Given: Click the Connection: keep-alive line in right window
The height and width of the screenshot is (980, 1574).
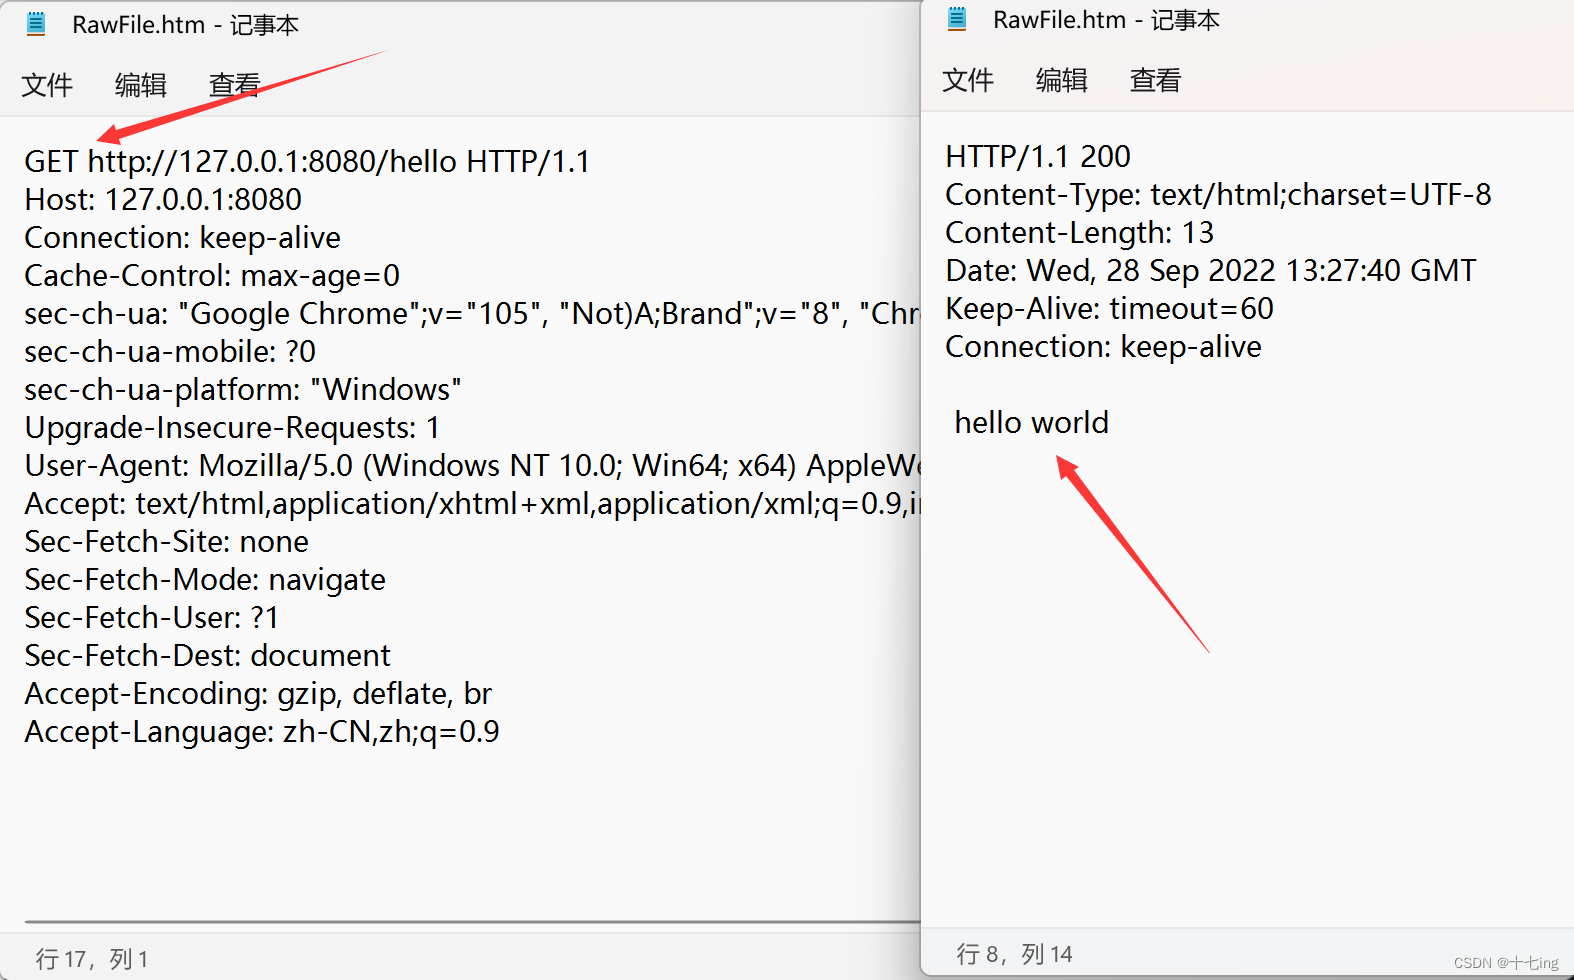Looking at the screenshot, I should pyautogui.click(x=1103, y=347).
